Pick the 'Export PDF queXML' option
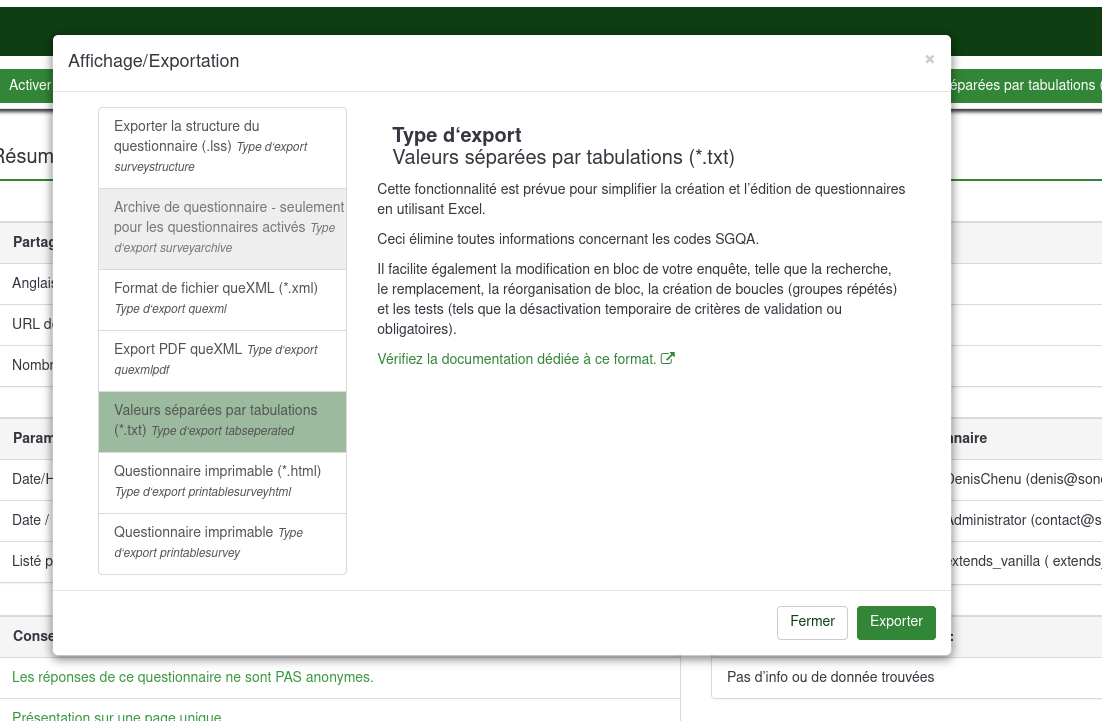Screen dimensions: 1102x721 click(x=222, y=360)
